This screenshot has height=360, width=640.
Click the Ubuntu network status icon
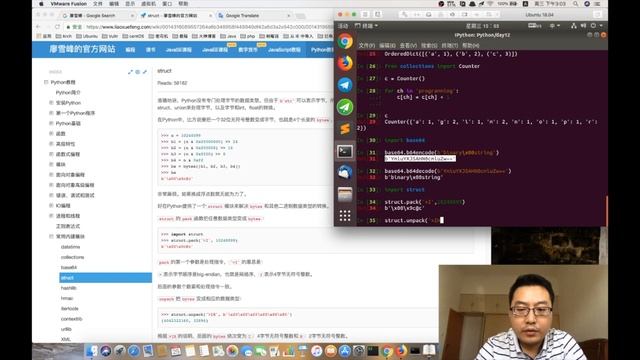(x=574, y=25)
